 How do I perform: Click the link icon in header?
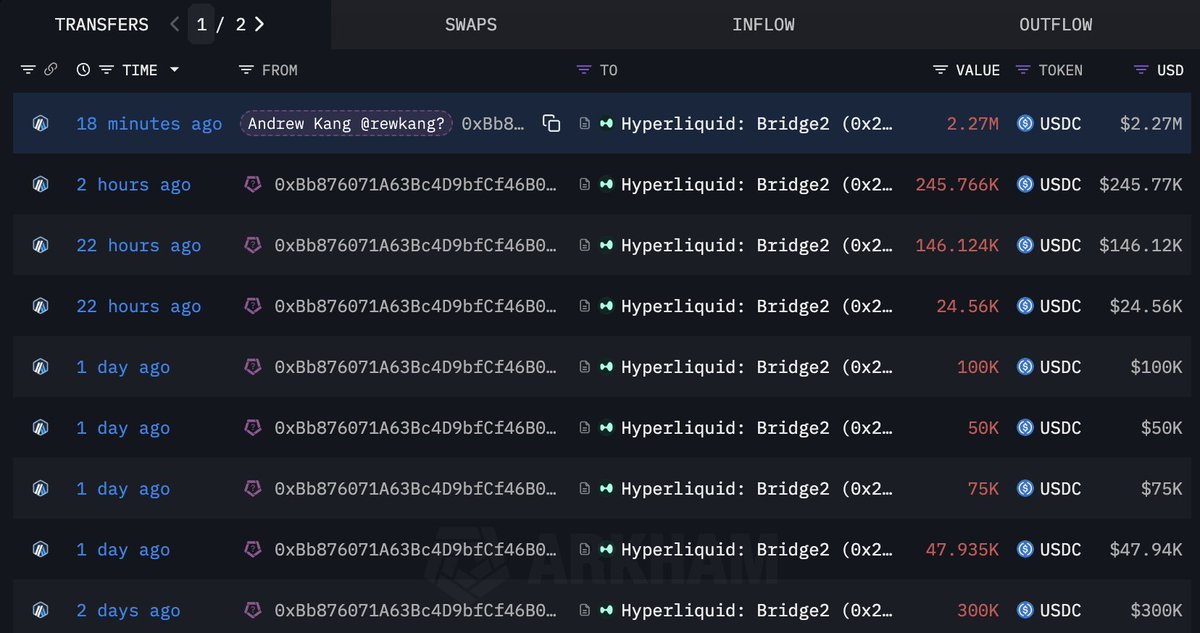[50, 70]
